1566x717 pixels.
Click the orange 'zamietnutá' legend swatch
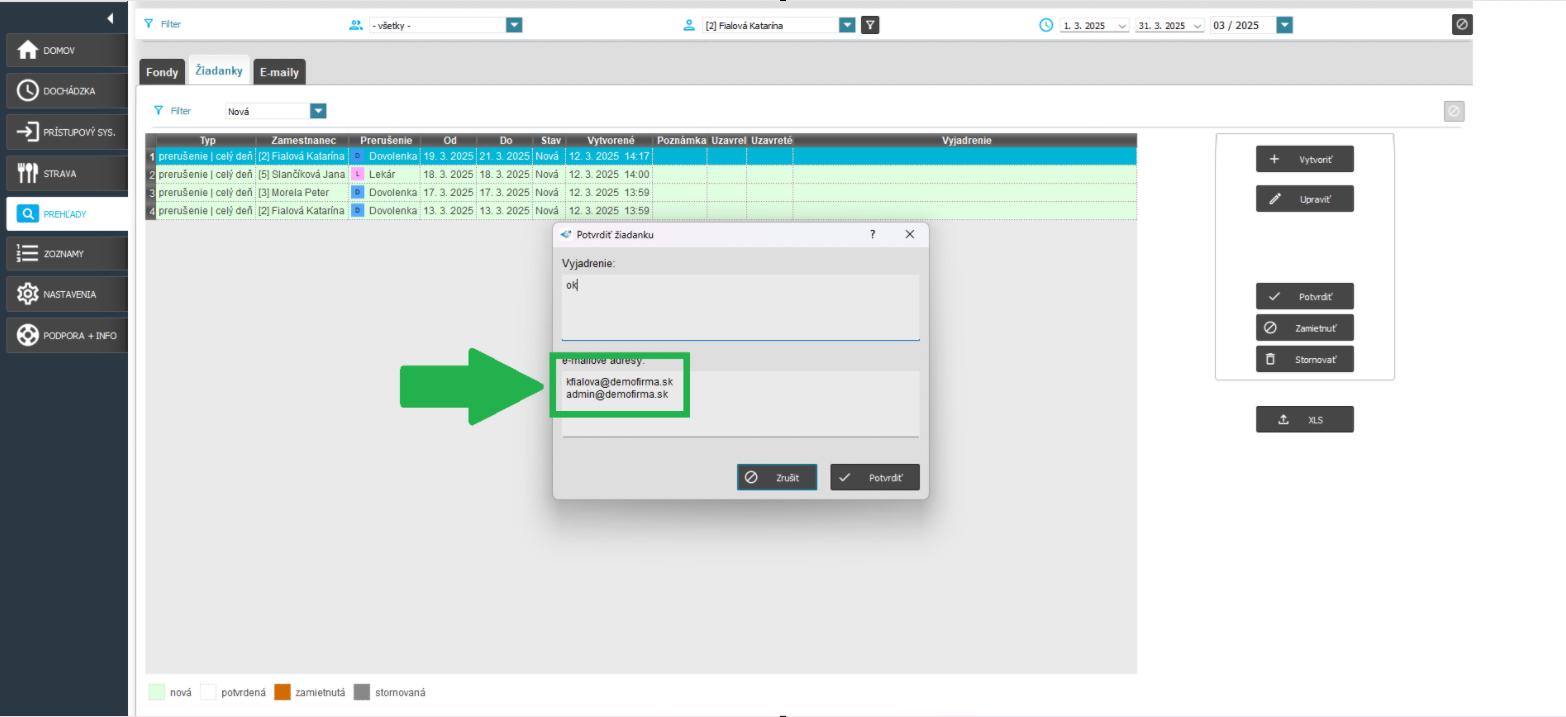pyautogui.click(x=282, y=692)
